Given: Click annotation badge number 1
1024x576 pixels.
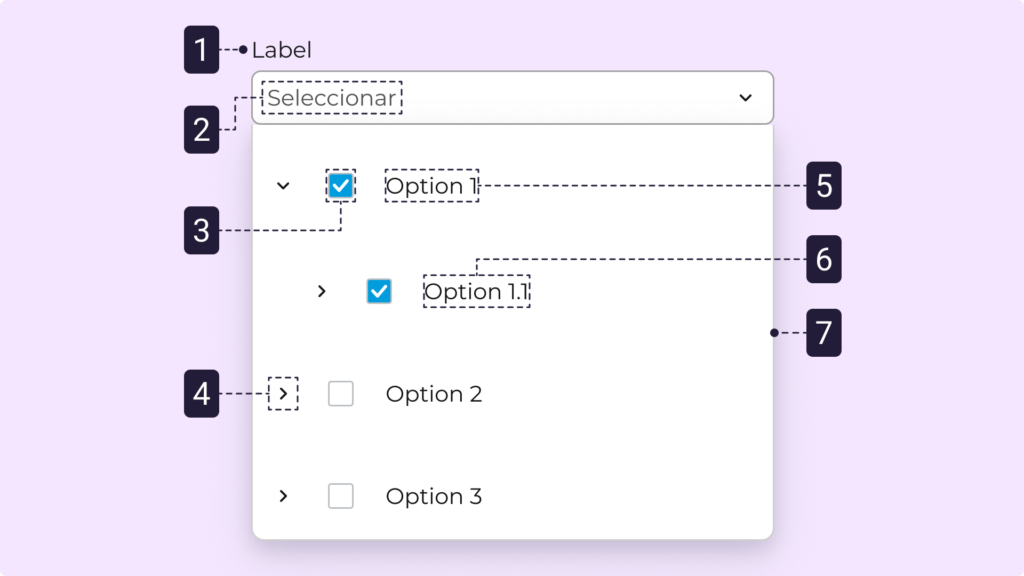Looking at the screenshot, I should (201, 50).
